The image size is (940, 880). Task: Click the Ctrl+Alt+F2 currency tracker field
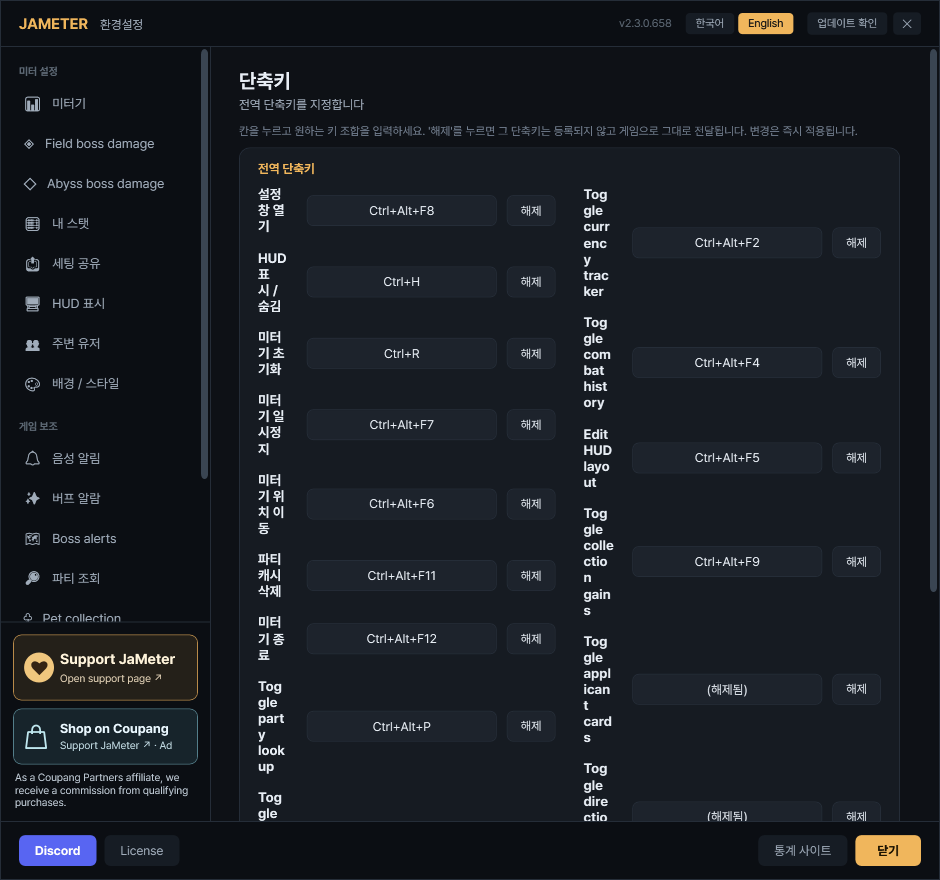point(727,243)
